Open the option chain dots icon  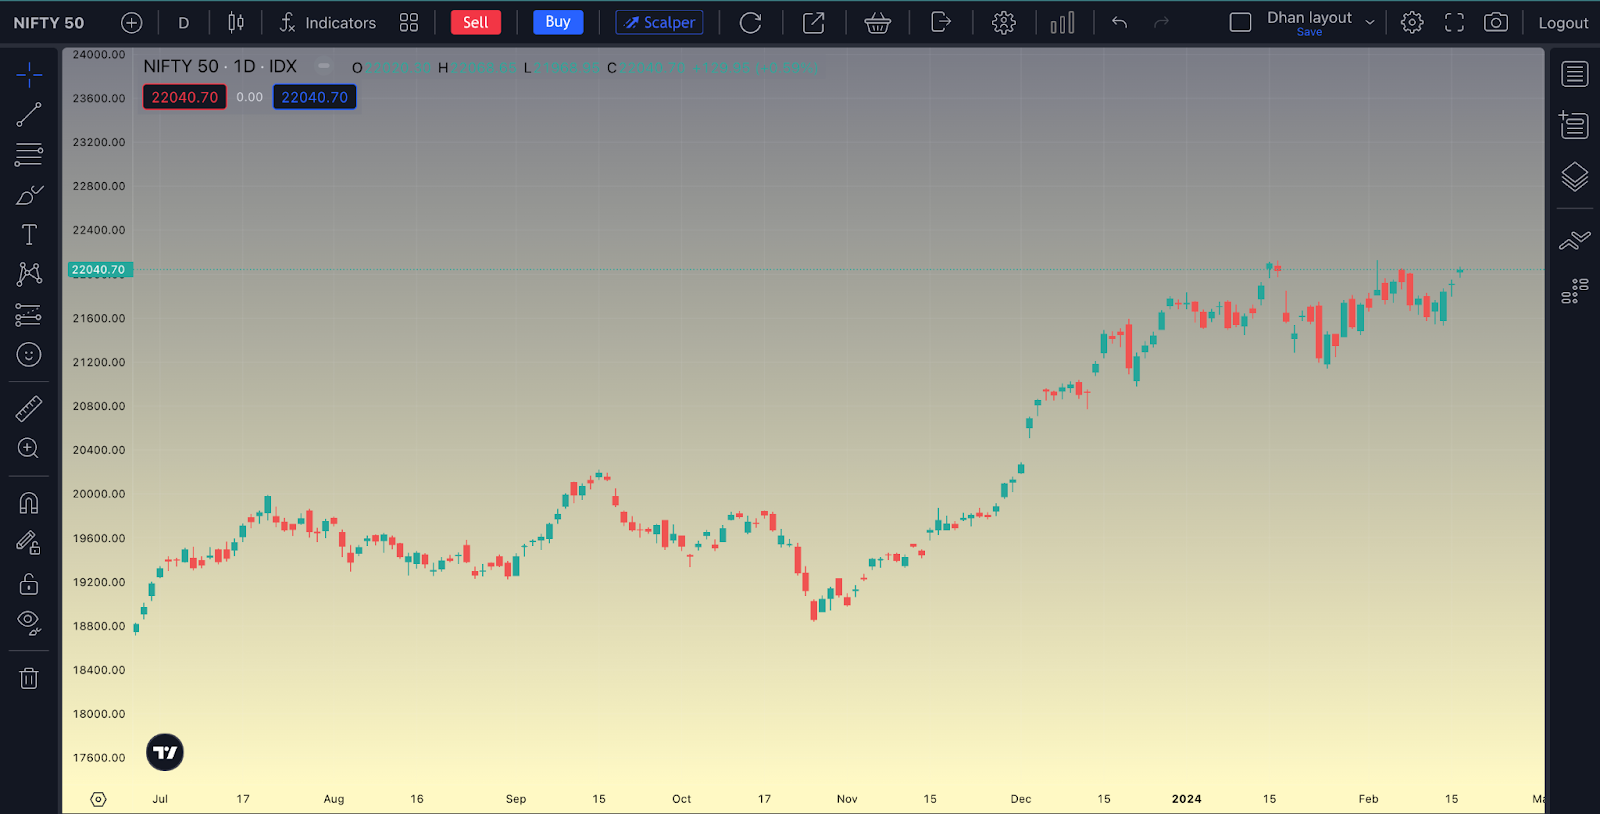(x=1575, y=291)
